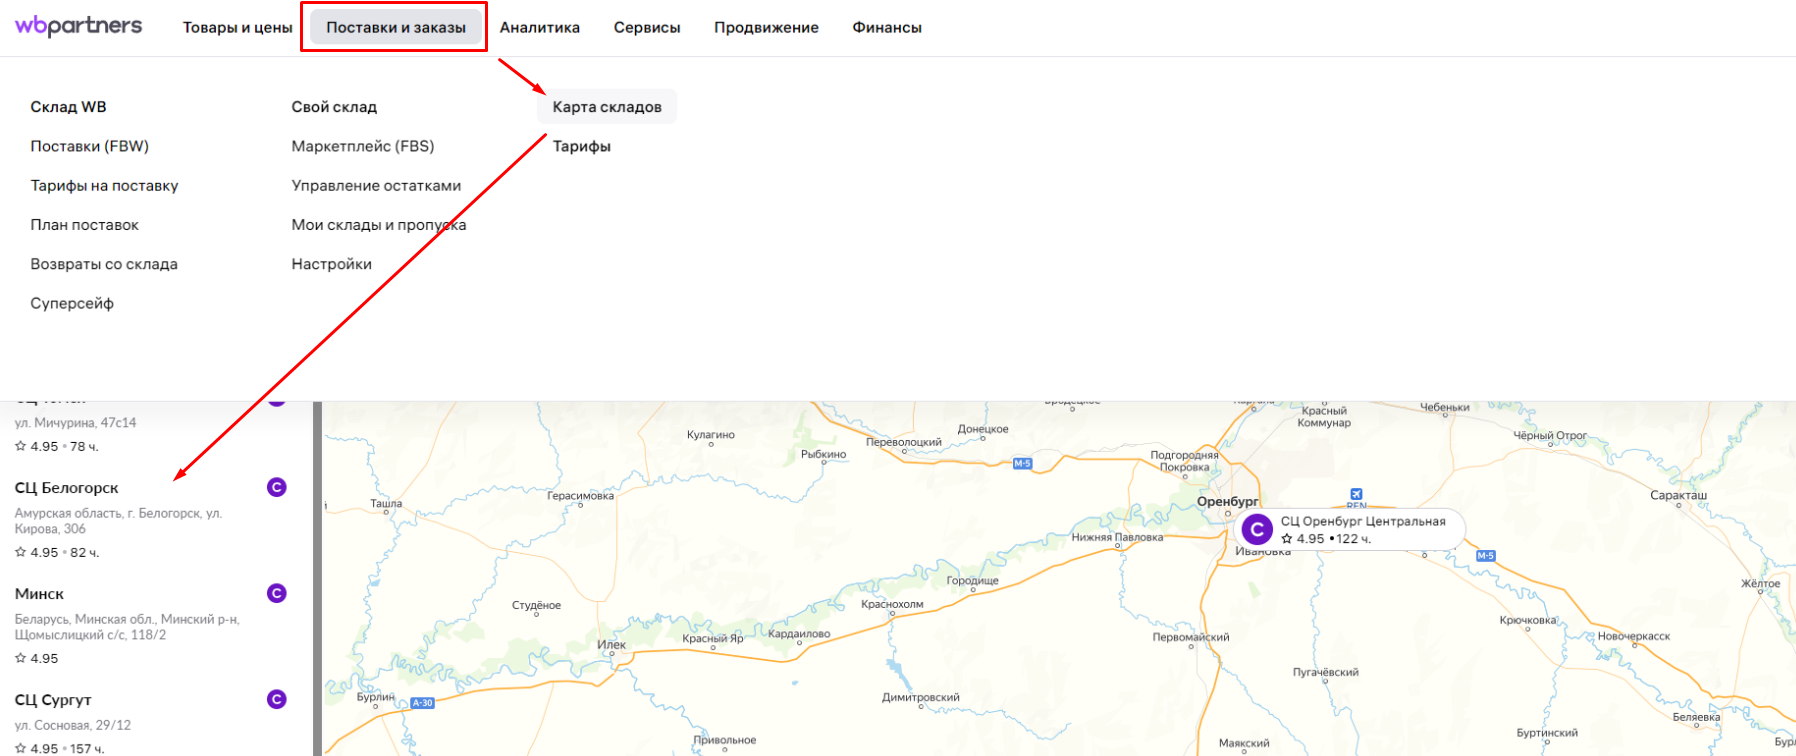Click the Илек town label on map

pyautogui.click(x=611, y=645)
